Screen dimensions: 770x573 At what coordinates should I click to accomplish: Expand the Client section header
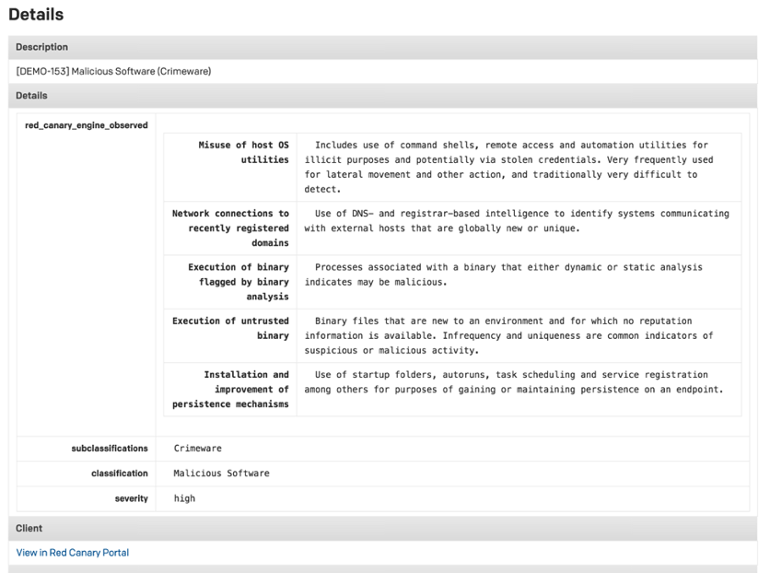pos(29,528)
